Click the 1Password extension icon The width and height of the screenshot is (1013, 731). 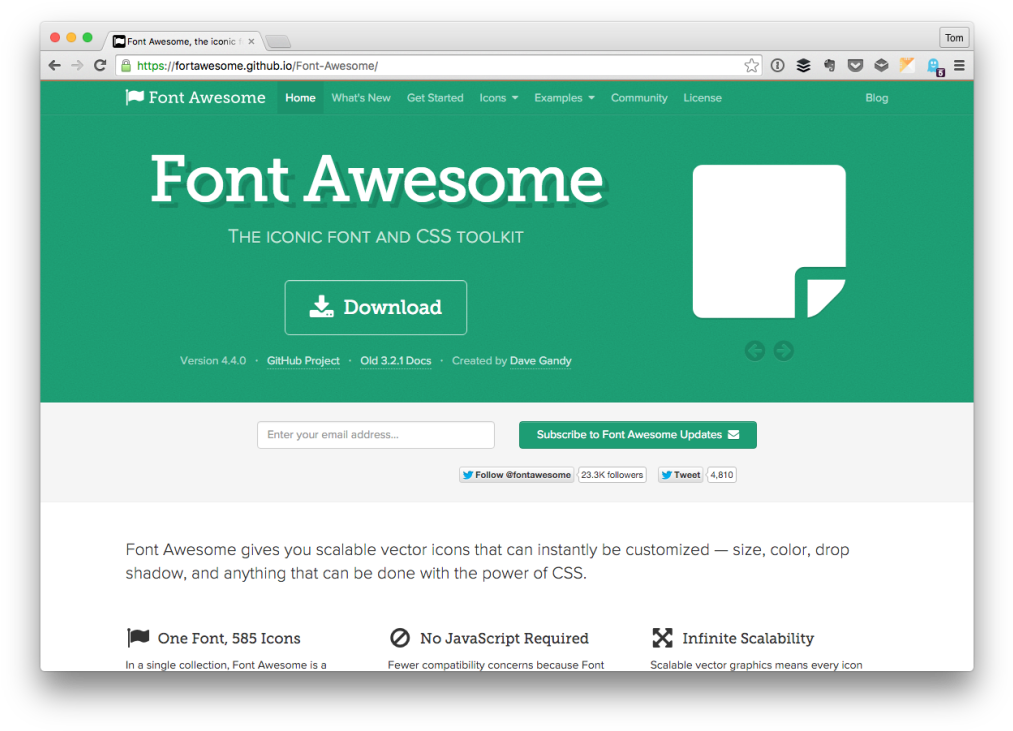777,66
